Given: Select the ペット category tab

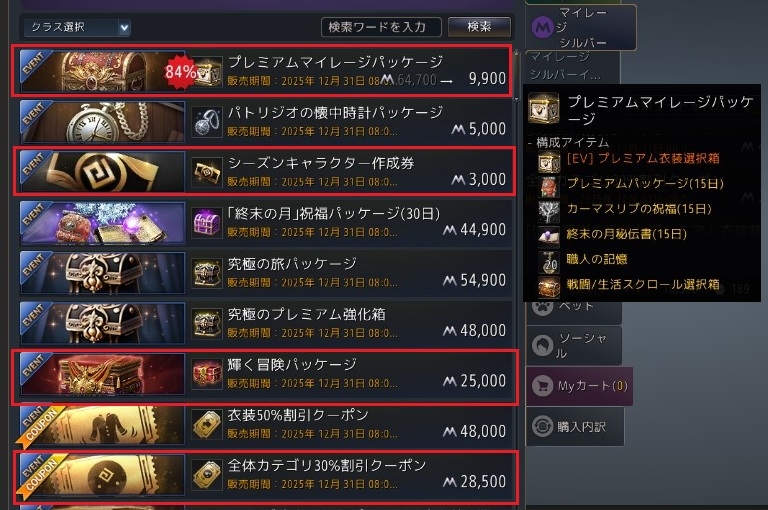Looking at the screenshot, I should click(x=574, y=308).
